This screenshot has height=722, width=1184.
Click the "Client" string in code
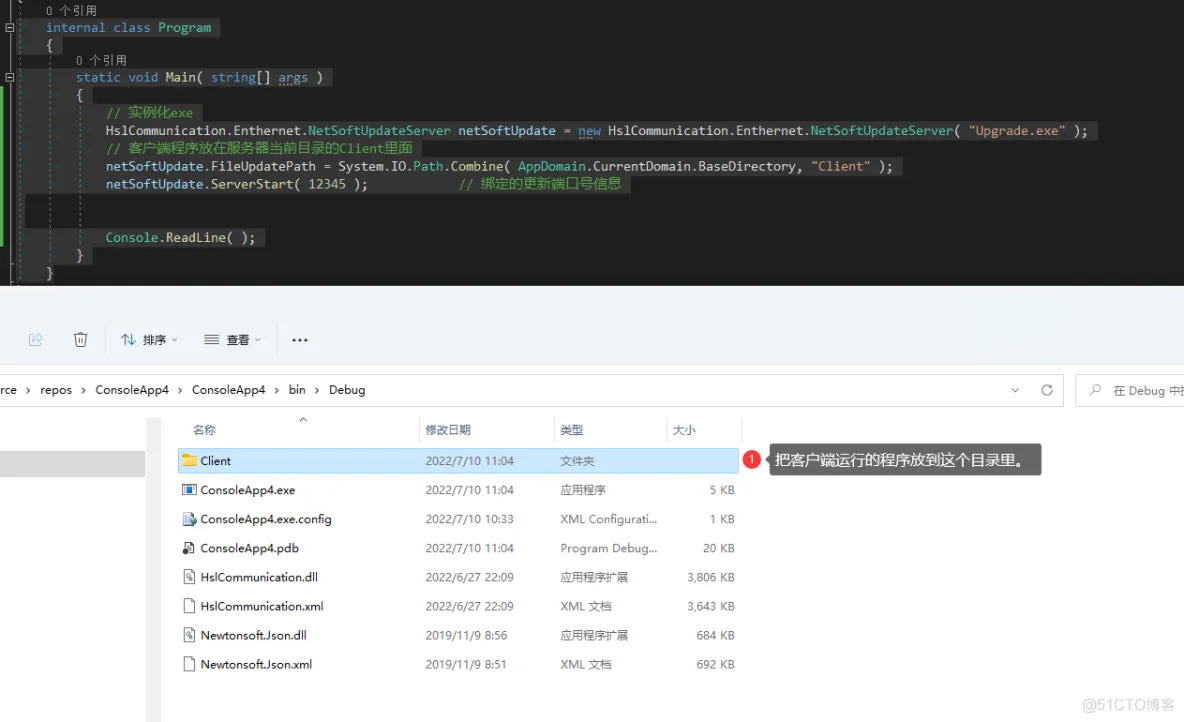point(840,166)
